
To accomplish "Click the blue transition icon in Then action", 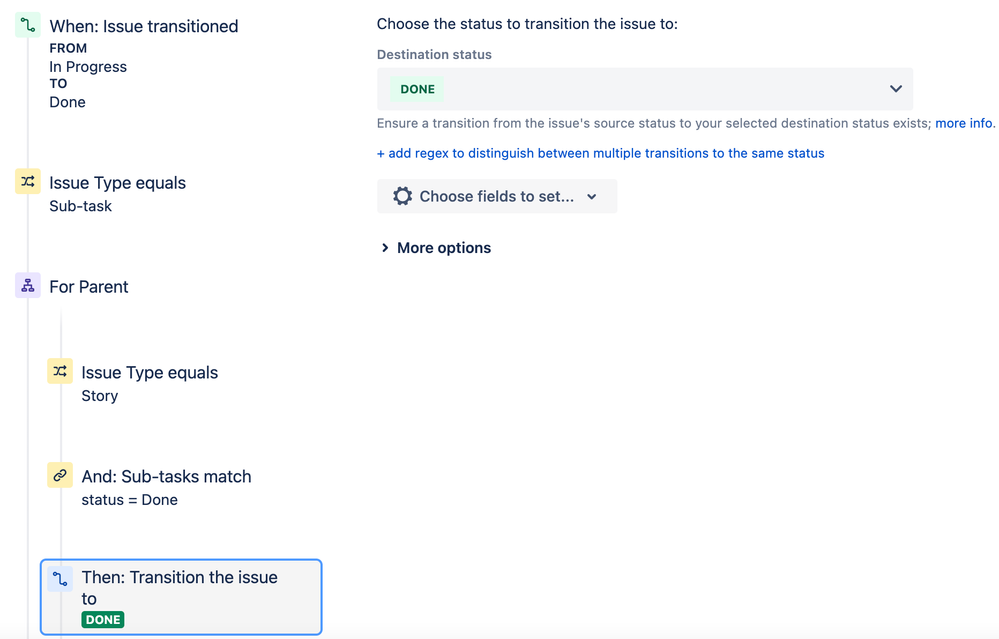I will coord(60,578).
